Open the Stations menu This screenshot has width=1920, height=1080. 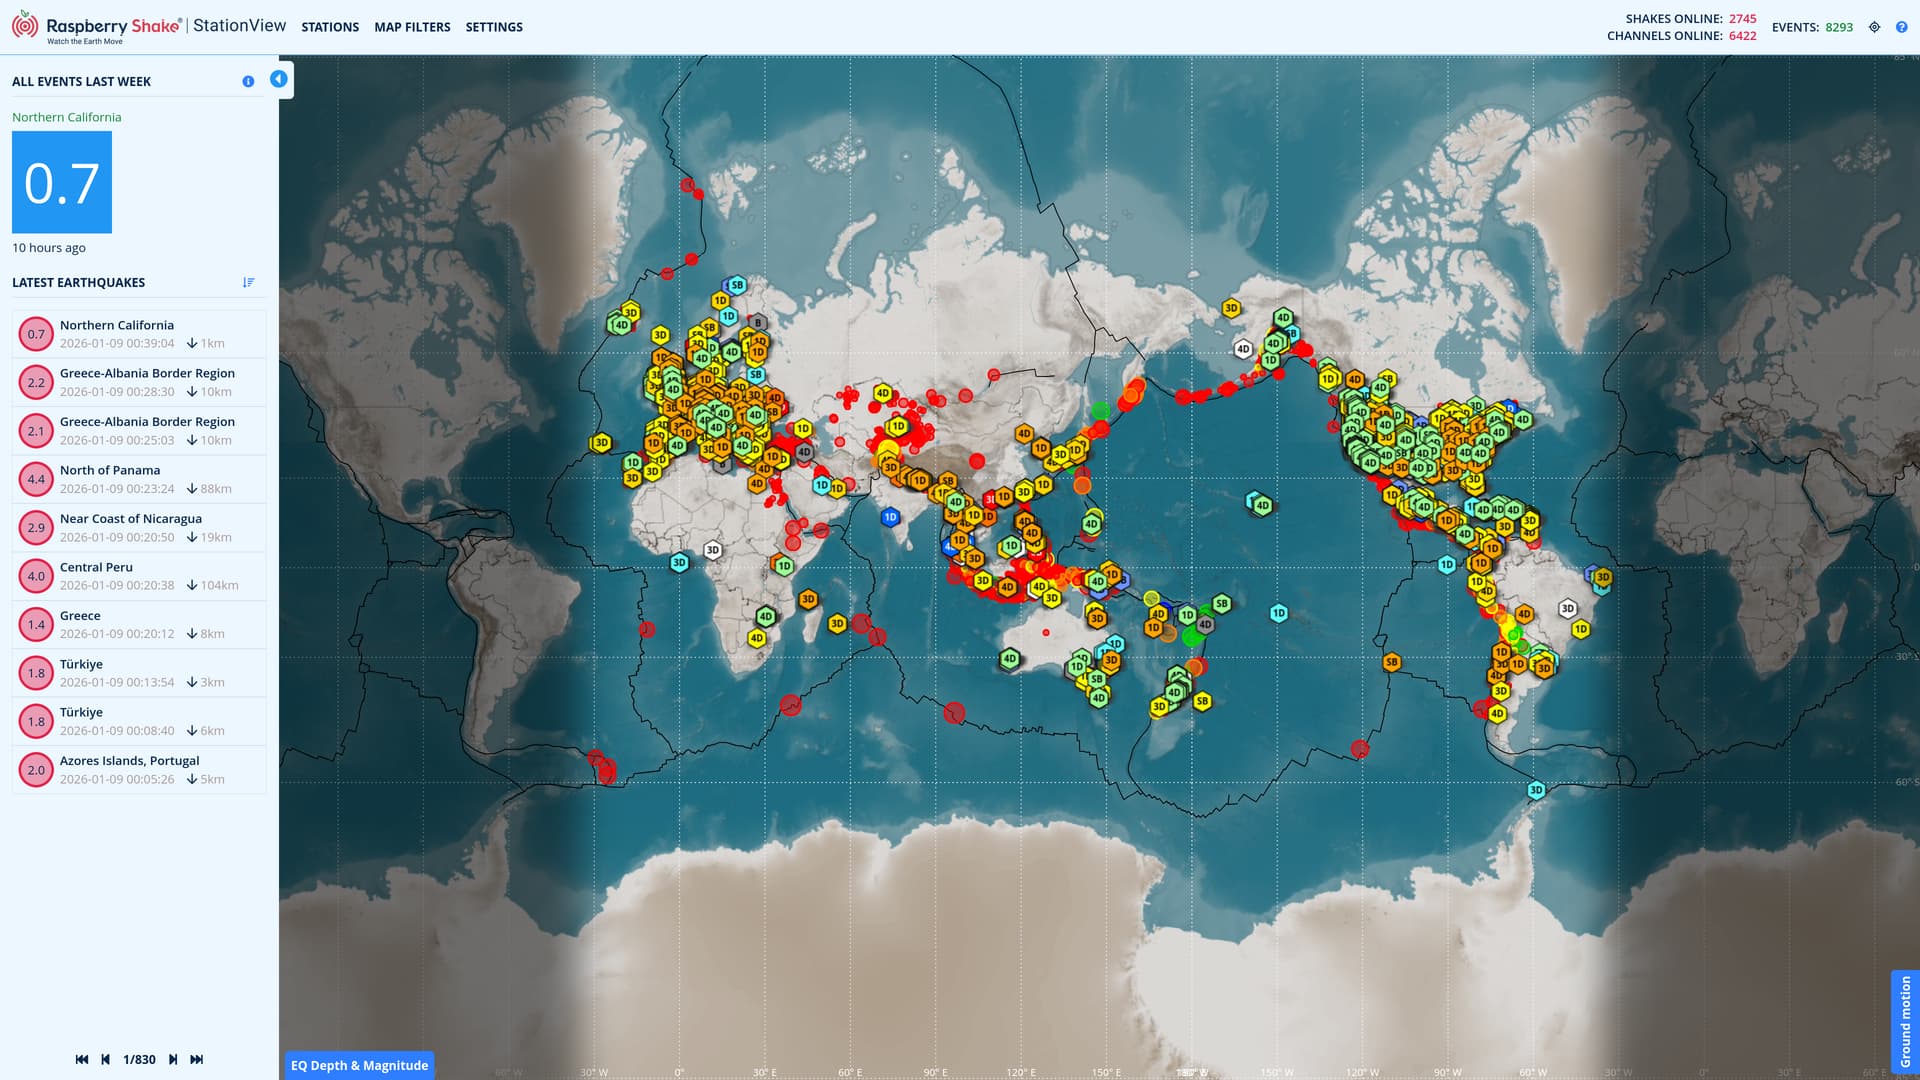click(x=330, y=27)
